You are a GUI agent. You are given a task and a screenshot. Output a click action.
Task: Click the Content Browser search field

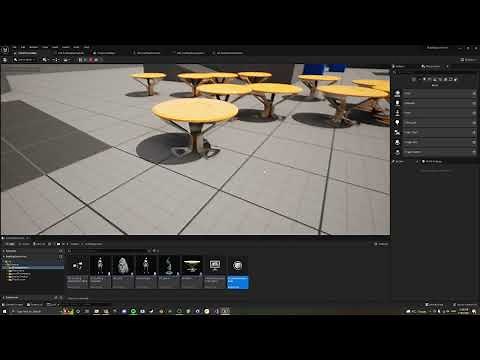click(109, 251)
